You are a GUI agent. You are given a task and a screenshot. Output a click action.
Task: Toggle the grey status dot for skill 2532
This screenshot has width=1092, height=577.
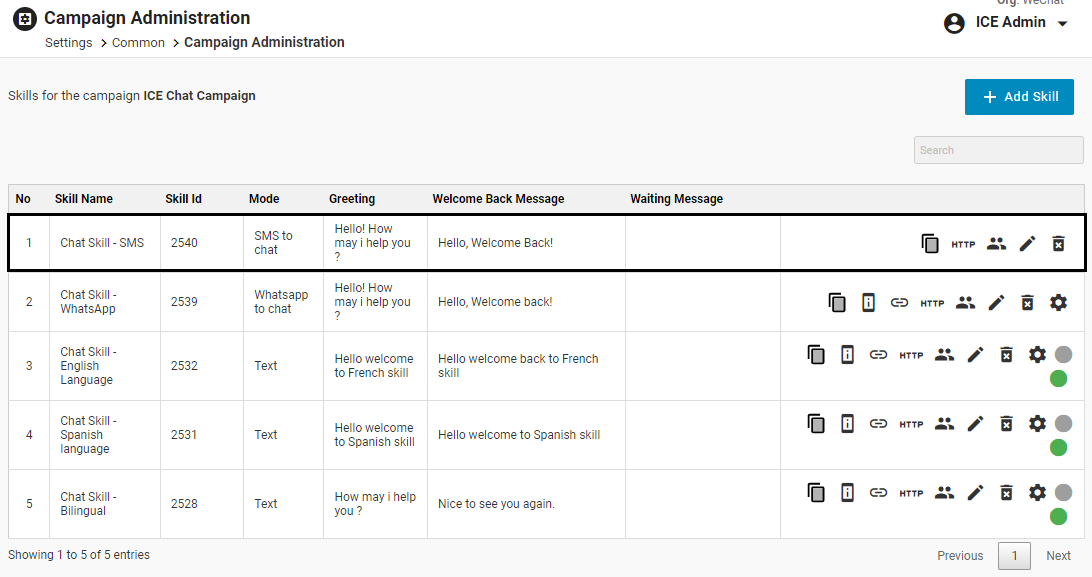point(1062,354)
